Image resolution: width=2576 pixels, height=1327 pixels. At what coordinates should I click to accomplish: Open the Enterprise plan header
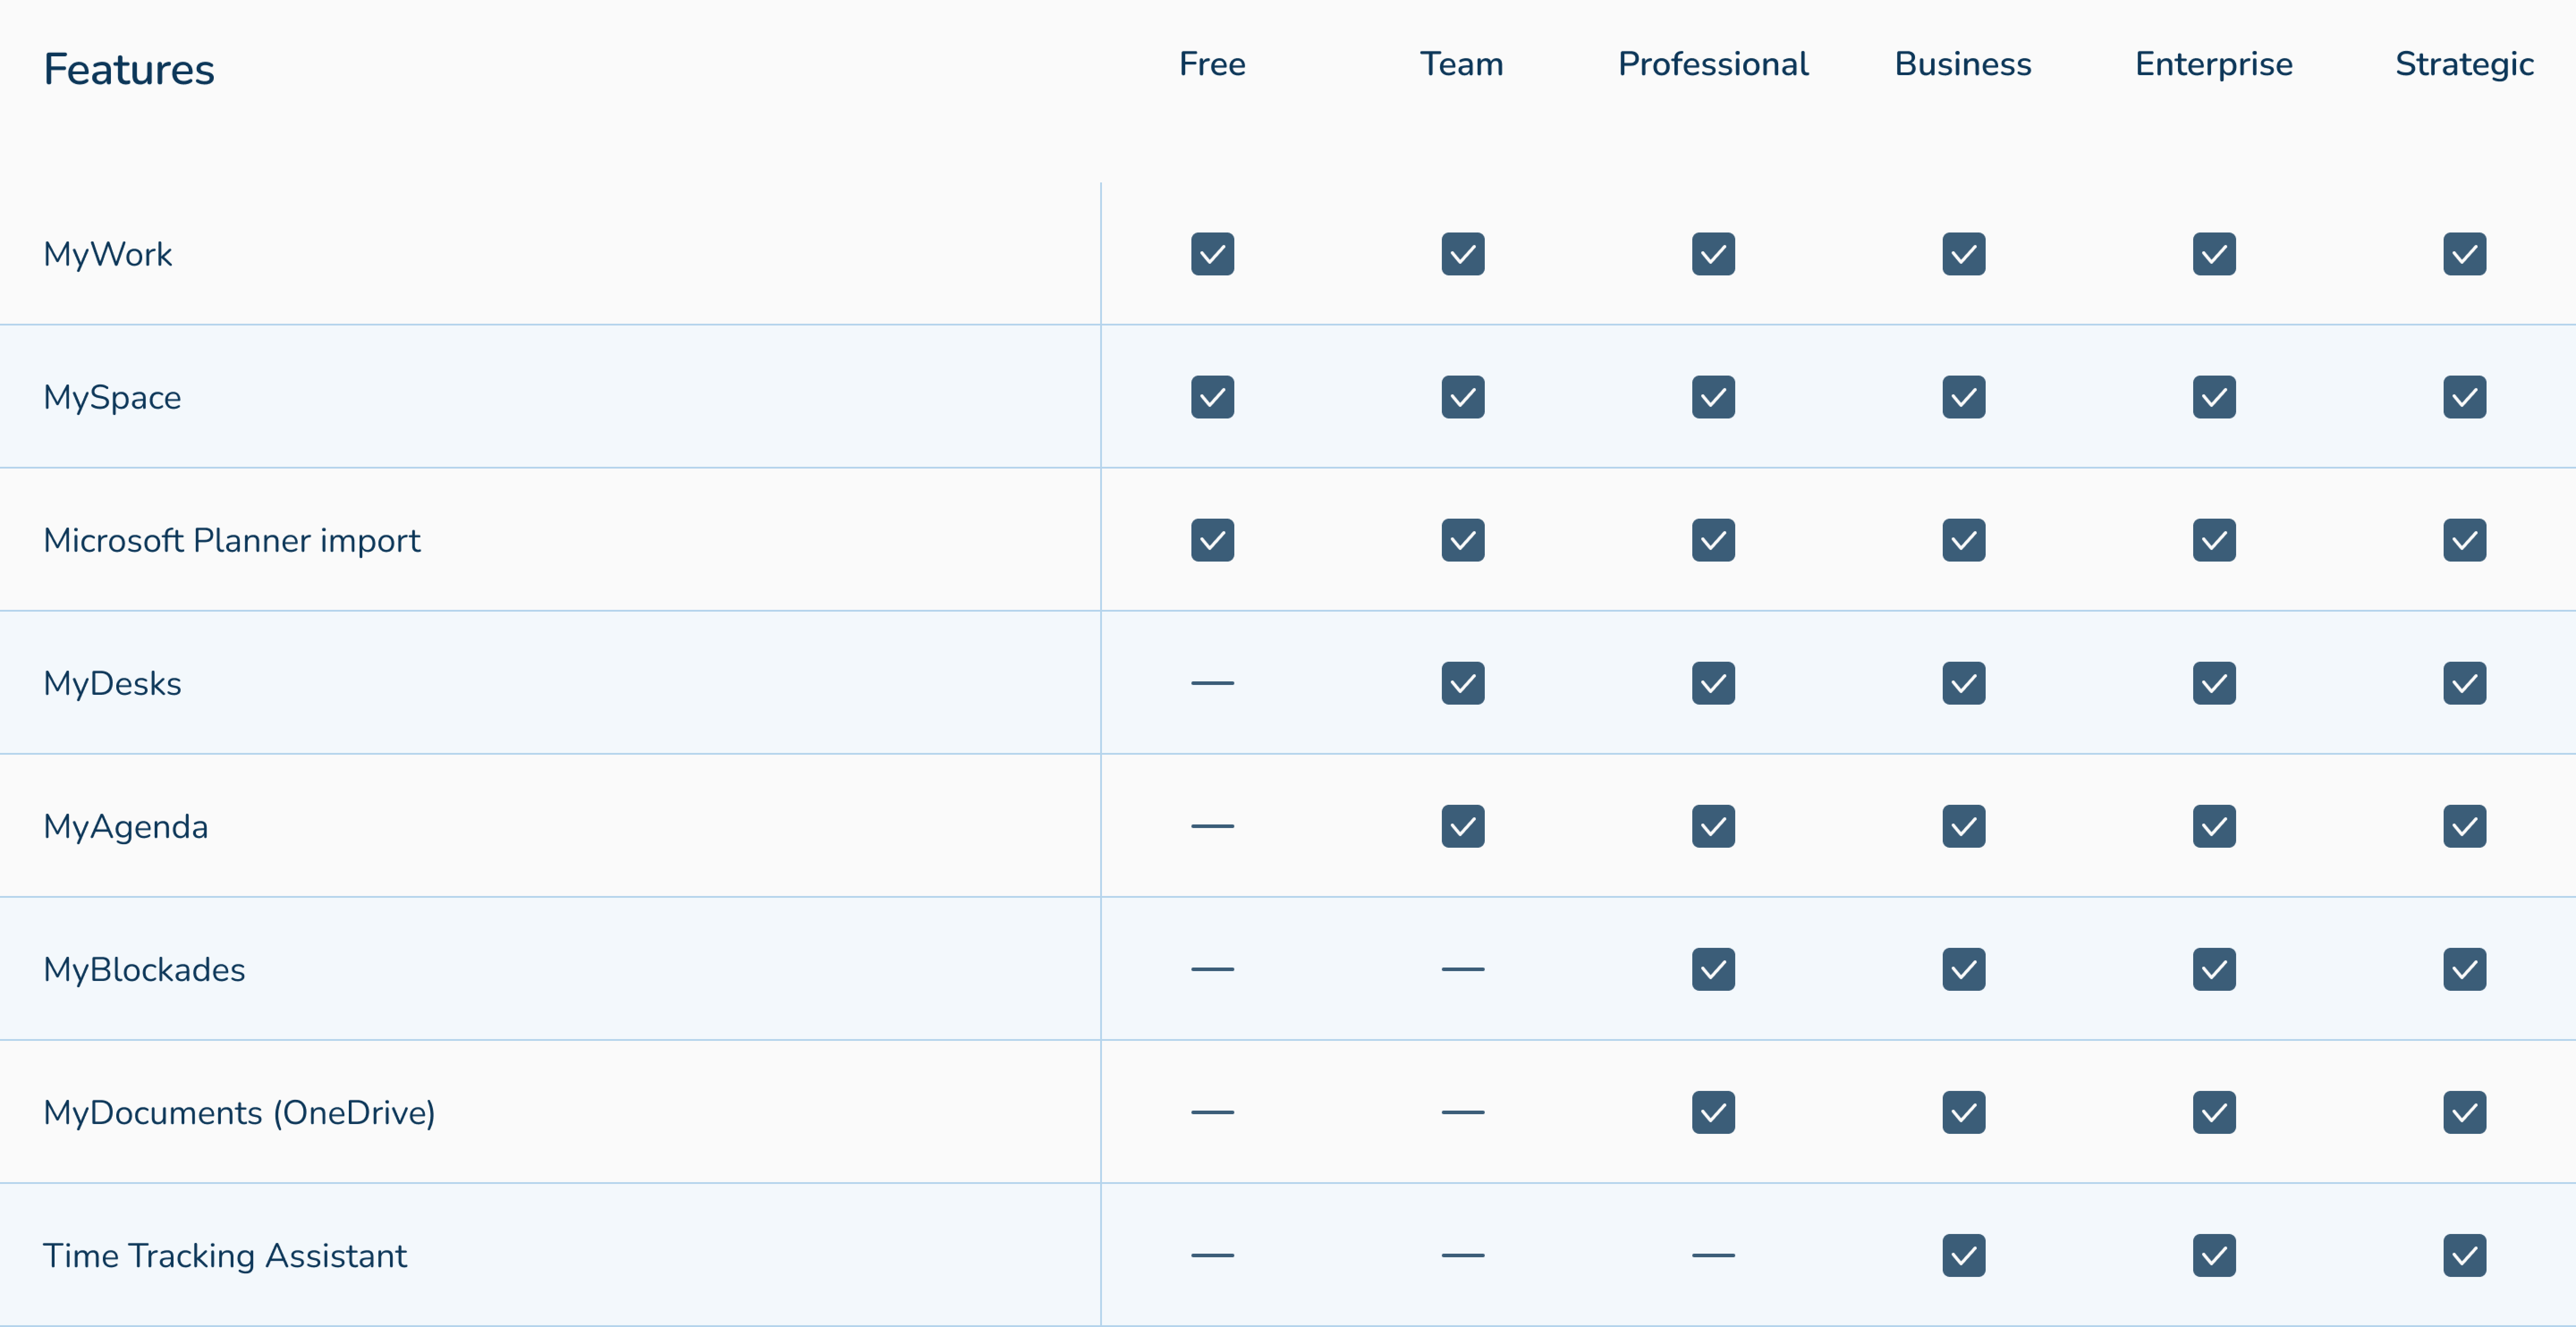coord(2214,64)
